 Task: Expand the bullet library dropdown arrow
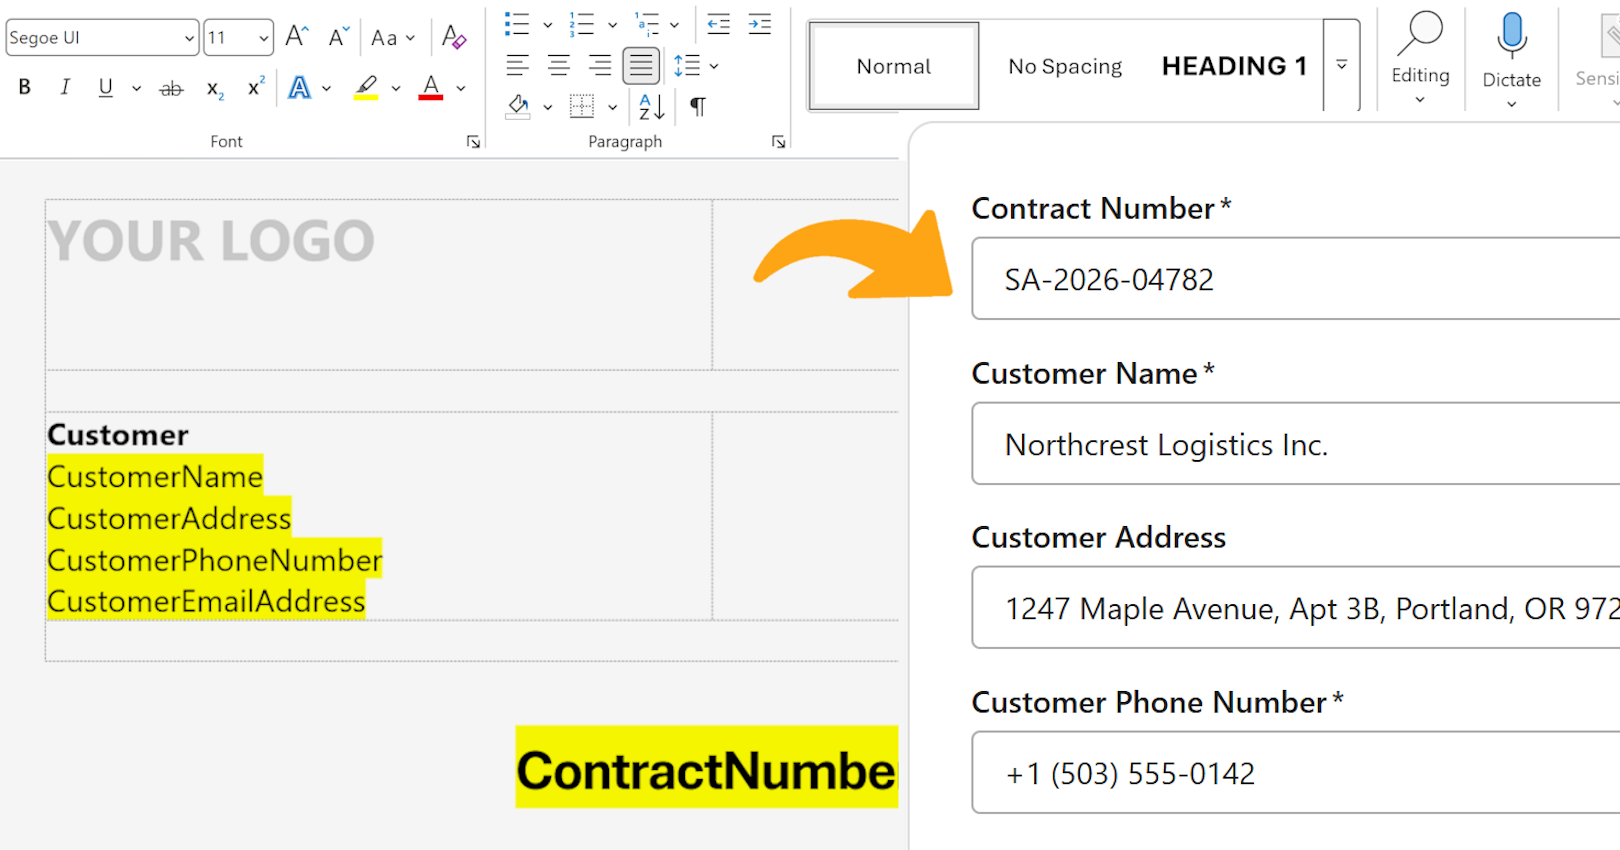click(x=547, y=25)
